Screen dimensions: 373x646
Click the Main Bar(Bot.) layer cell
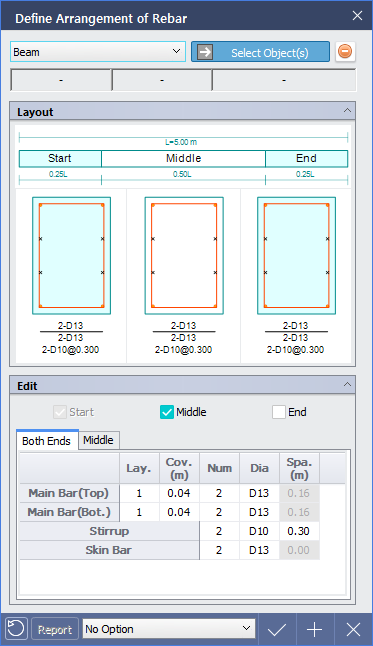tap(139, 512)
